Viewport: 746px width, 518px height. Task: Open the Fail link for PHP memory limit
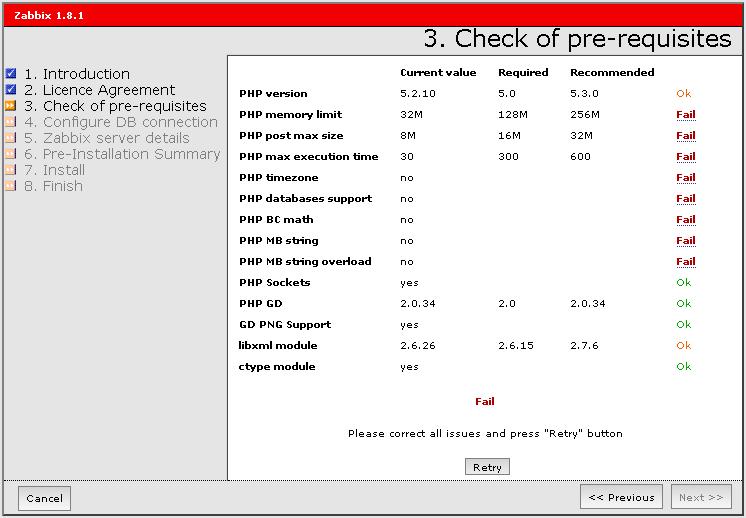[685, 115]
